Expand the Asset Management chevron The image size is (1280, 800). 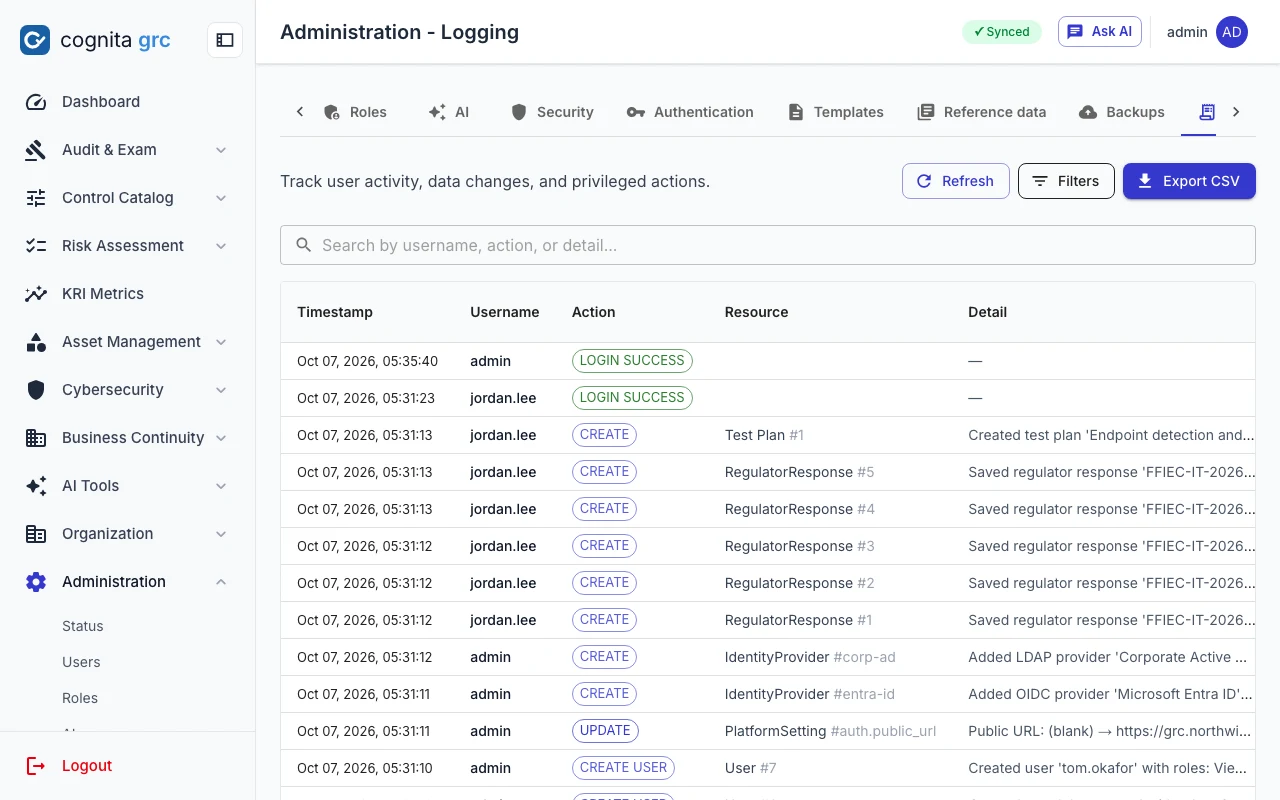[221, 342]
